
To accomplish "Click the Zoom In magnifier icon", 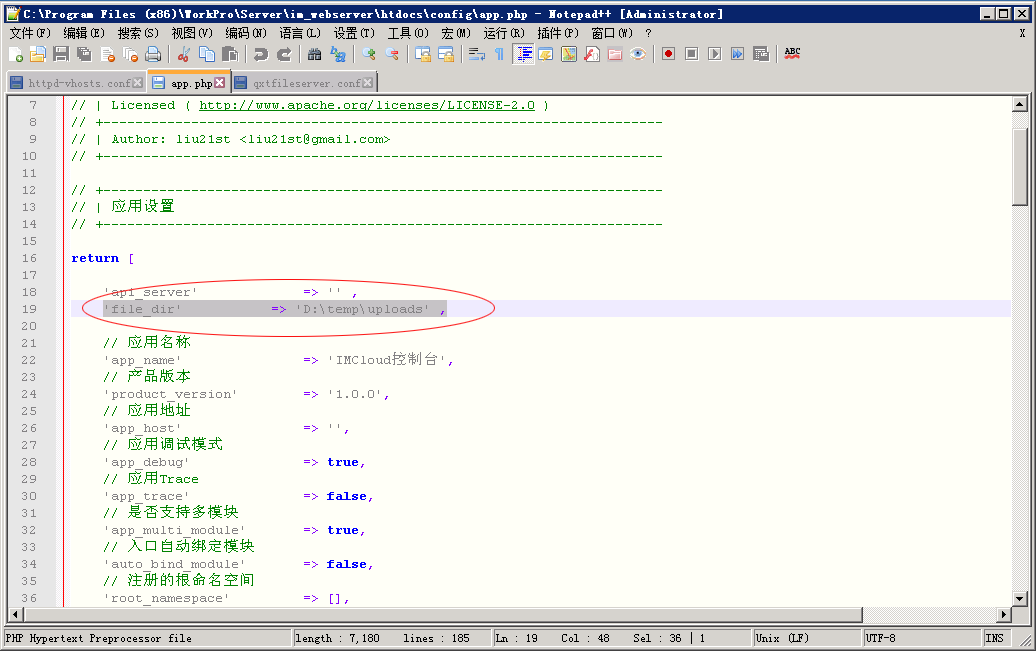I will [369, 54].
